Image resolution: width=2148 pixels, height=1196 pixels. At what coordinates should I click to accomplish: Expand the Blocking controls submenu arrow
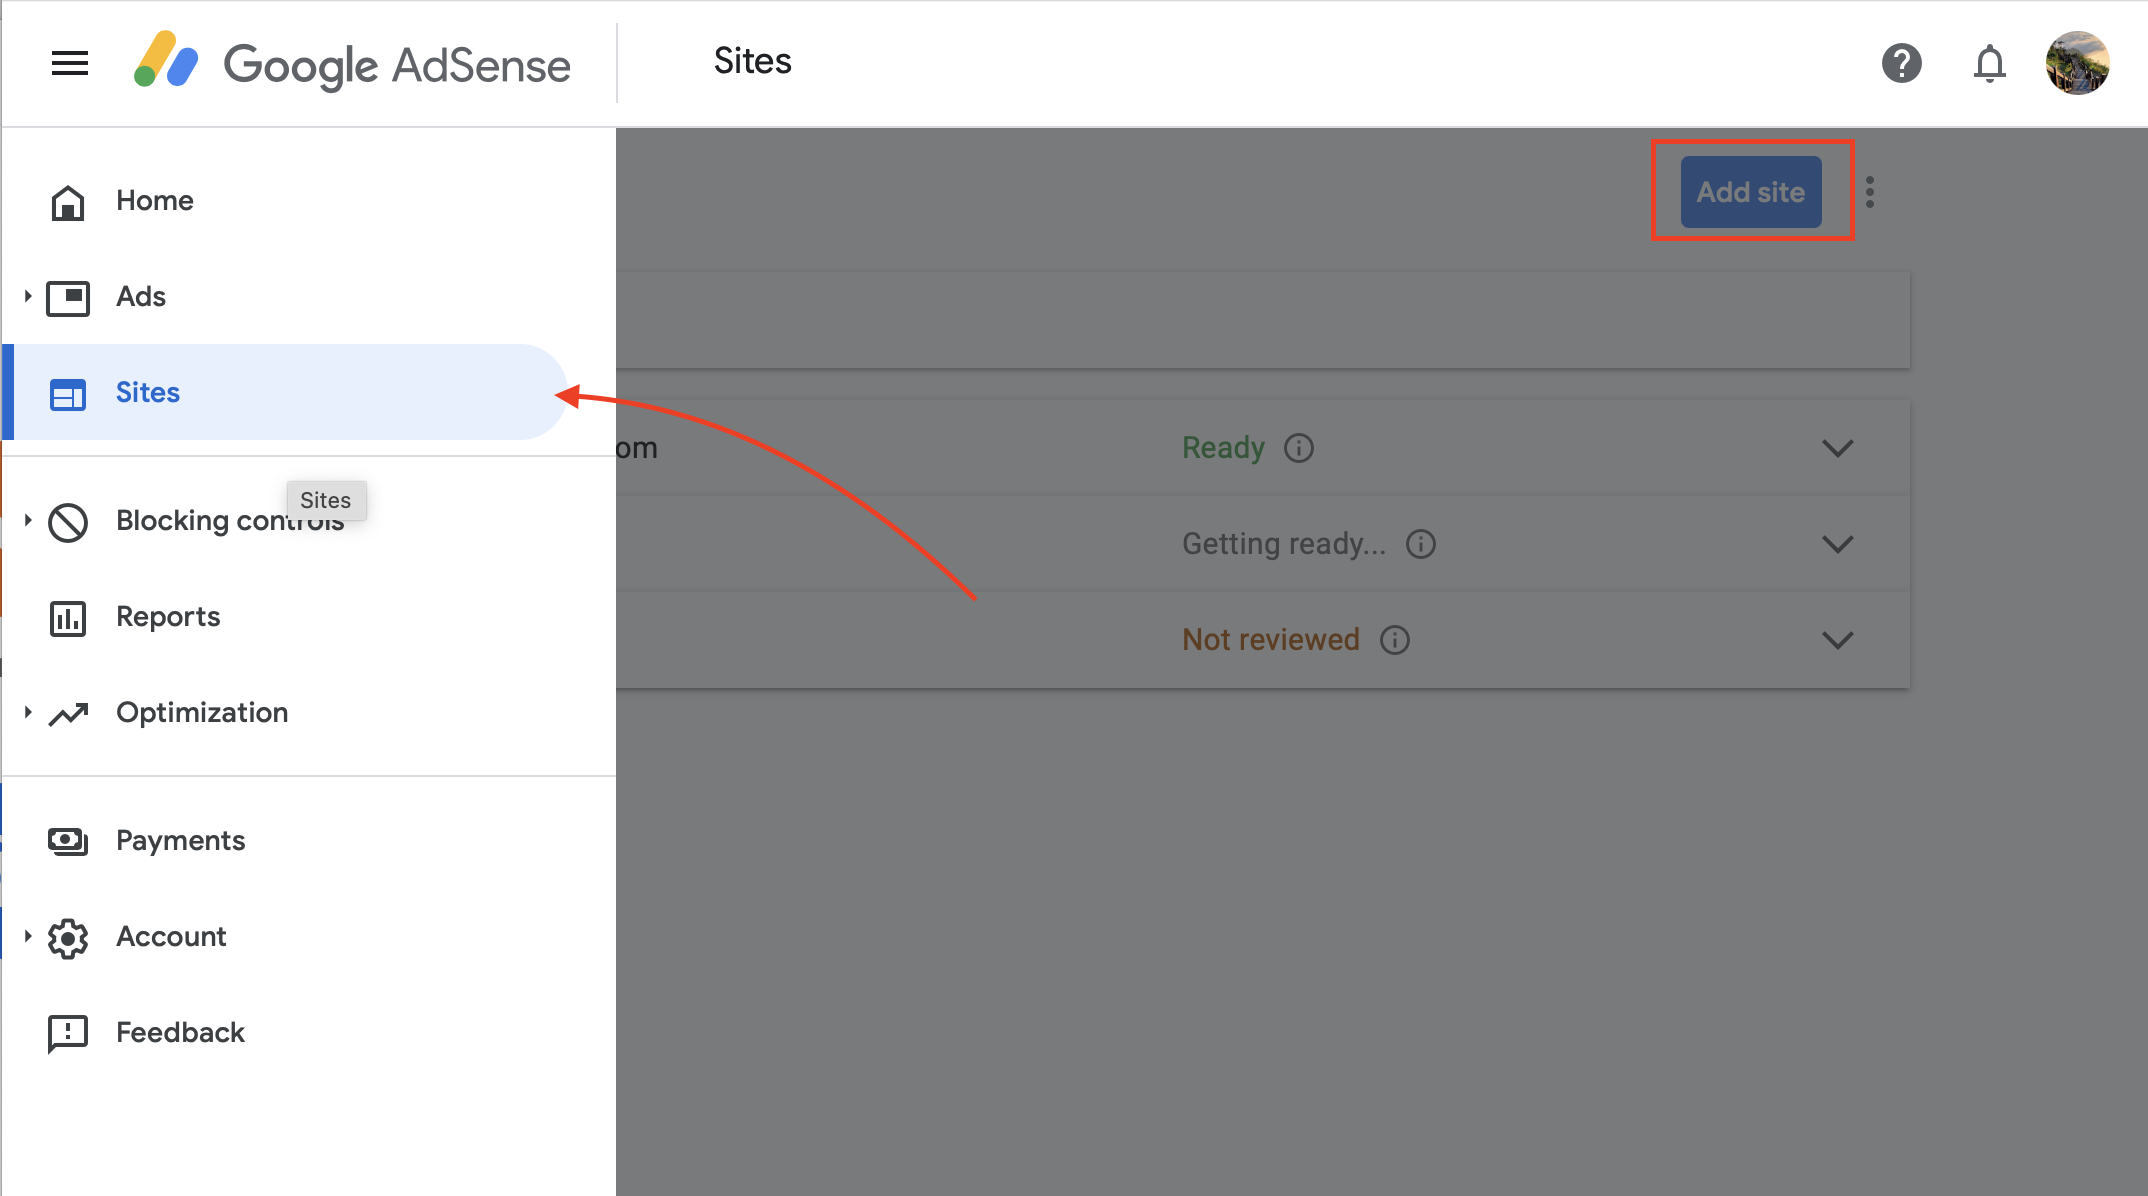[x=28, y=520]
